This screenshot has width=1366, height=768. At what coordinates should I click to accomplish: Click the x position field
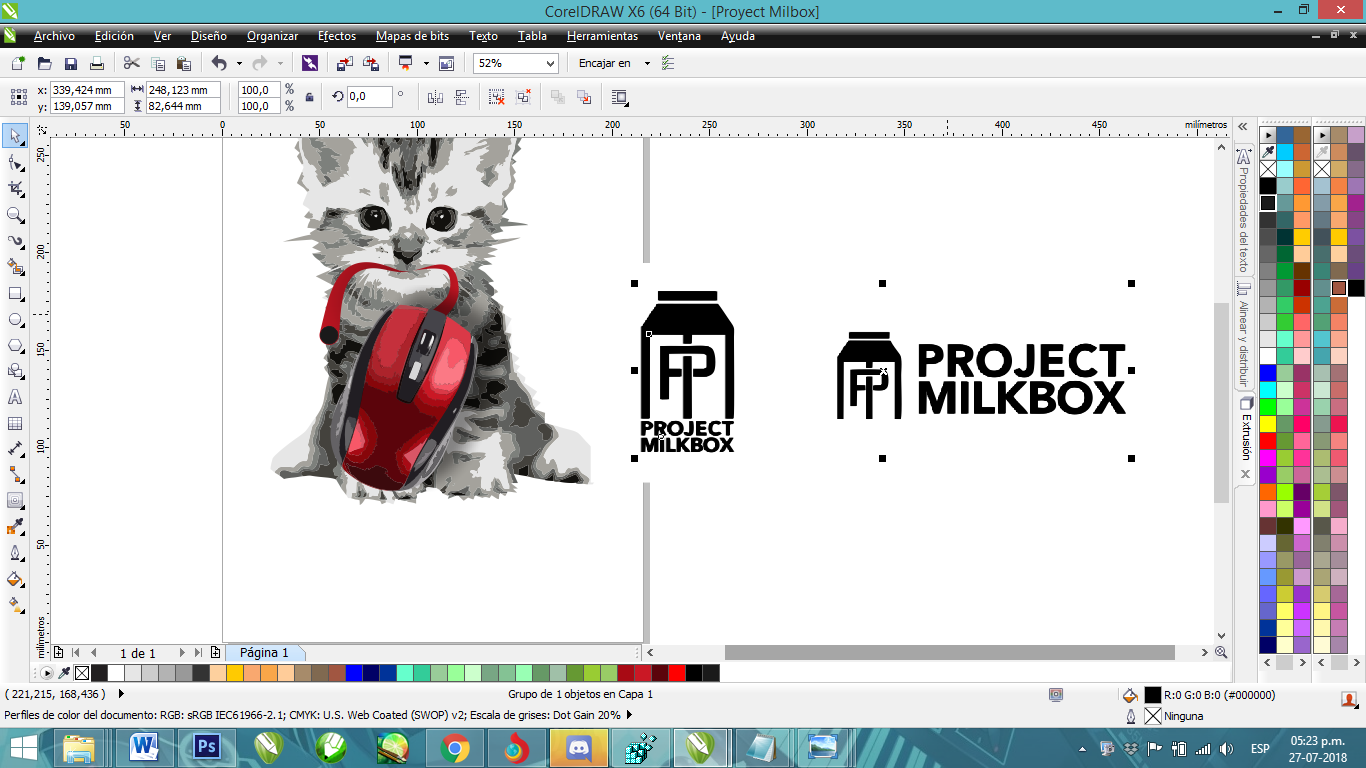(87, 89)
